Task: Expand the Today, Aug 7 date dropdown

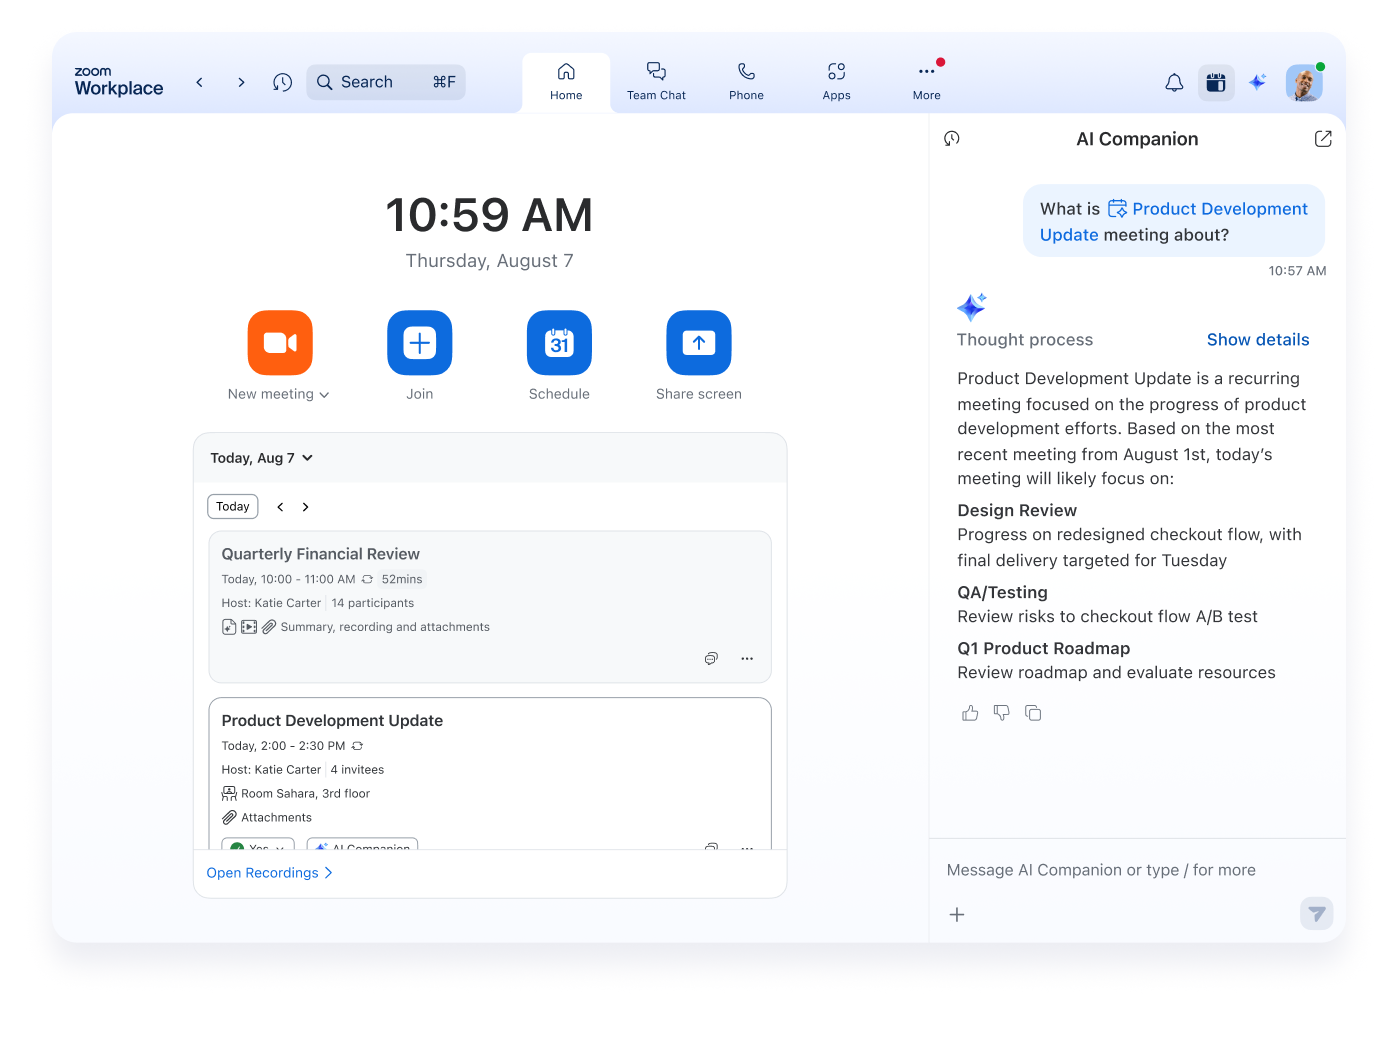Action: 307,458
